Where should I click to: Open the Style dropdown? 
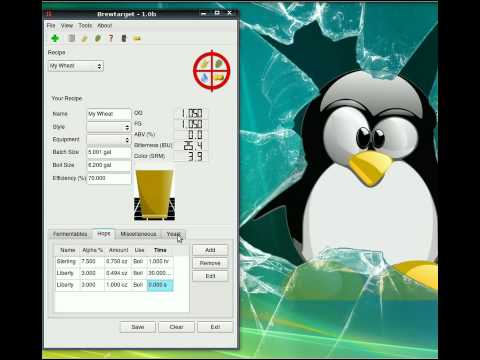tap(109, 127)
